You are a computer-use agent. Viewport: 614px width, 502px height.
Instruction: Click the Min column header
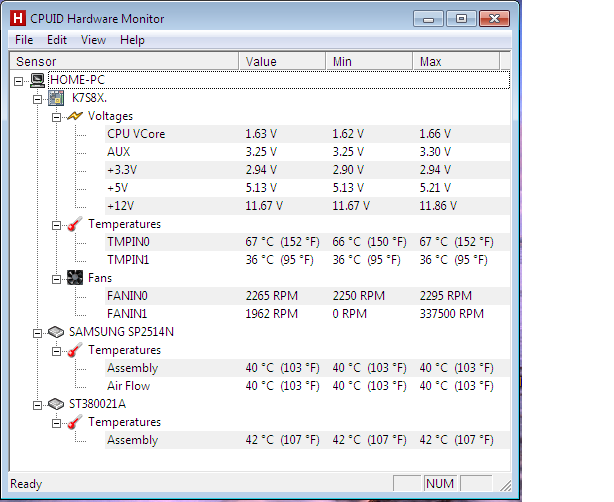369,61
